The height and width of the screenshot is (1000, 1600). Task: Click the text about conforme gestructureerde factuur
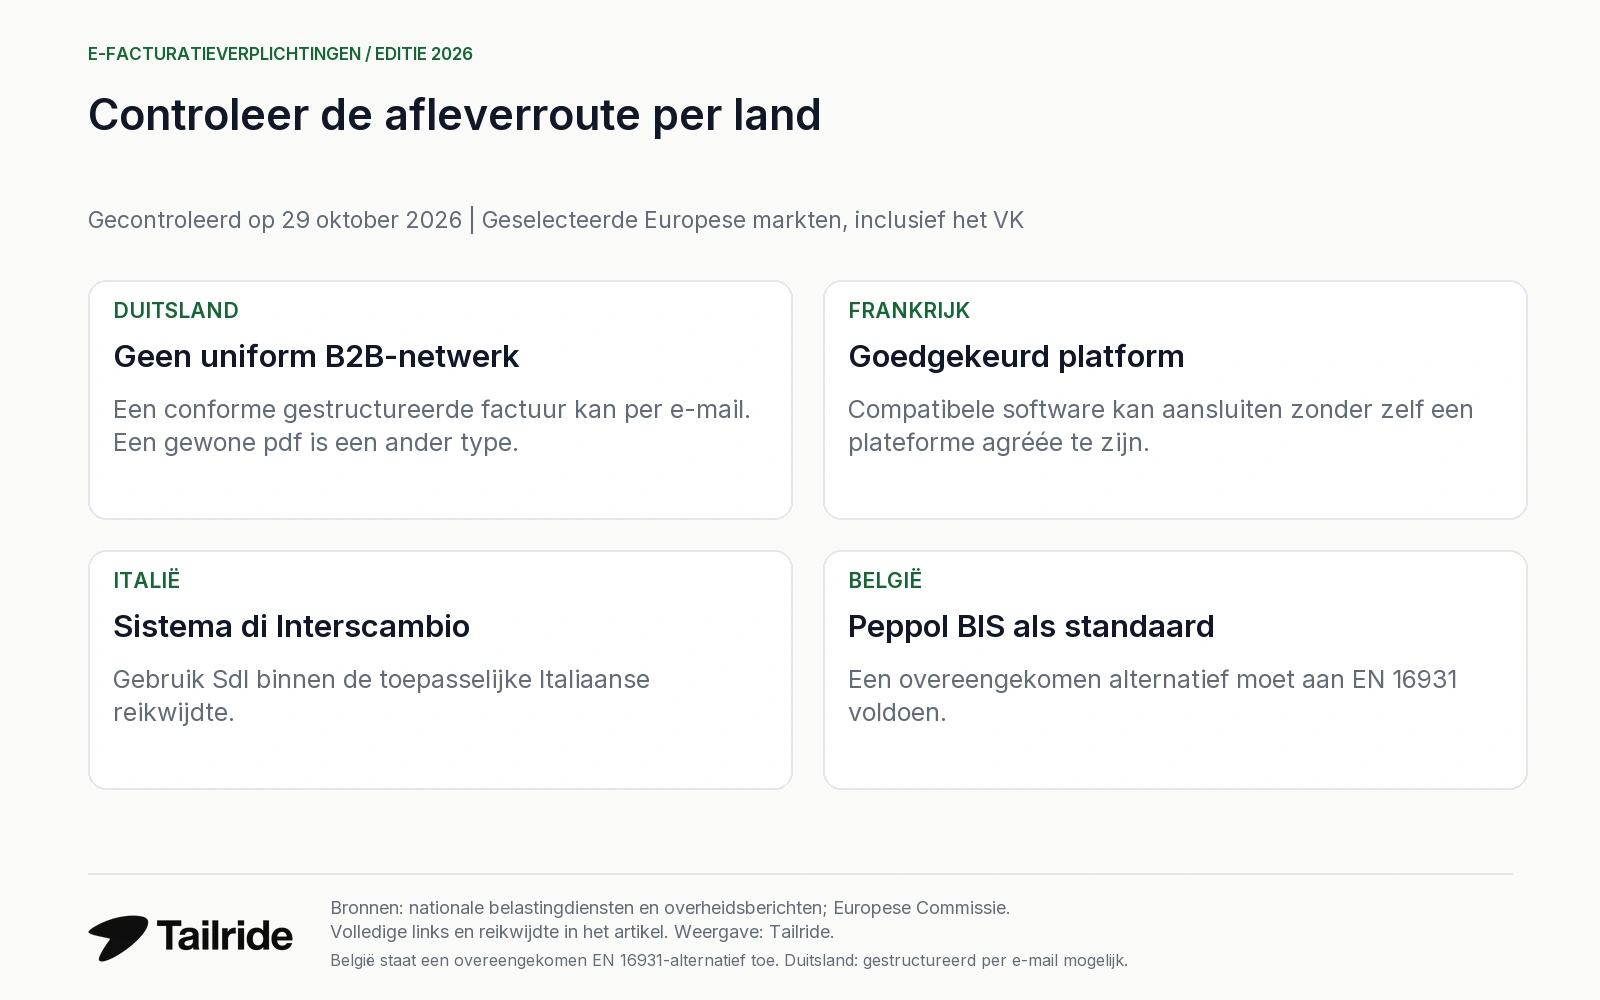coord(432,426)
